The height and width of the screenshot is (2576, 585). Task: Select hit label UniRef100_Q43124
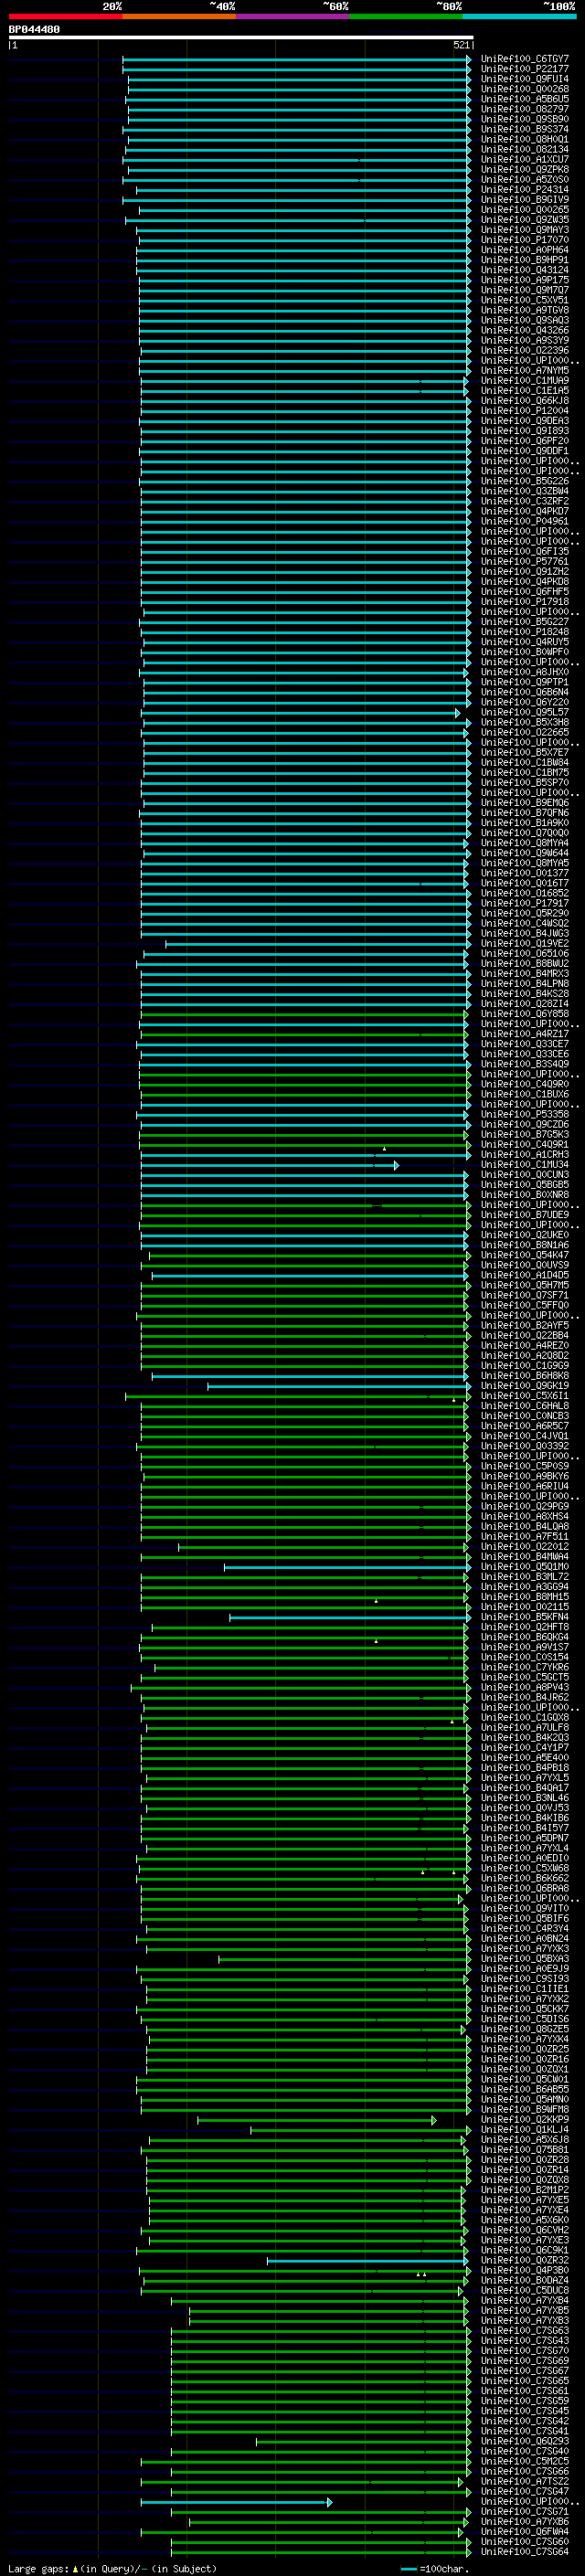[x=525, y=270]
